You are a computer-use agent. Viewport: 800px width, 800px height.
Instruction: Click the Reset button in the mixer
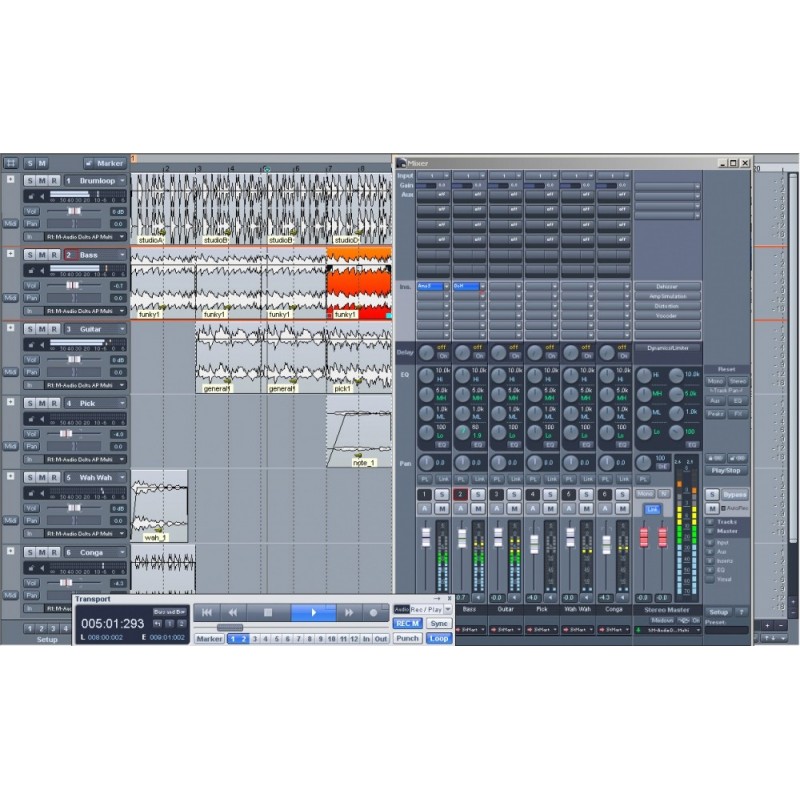(728, 369)
